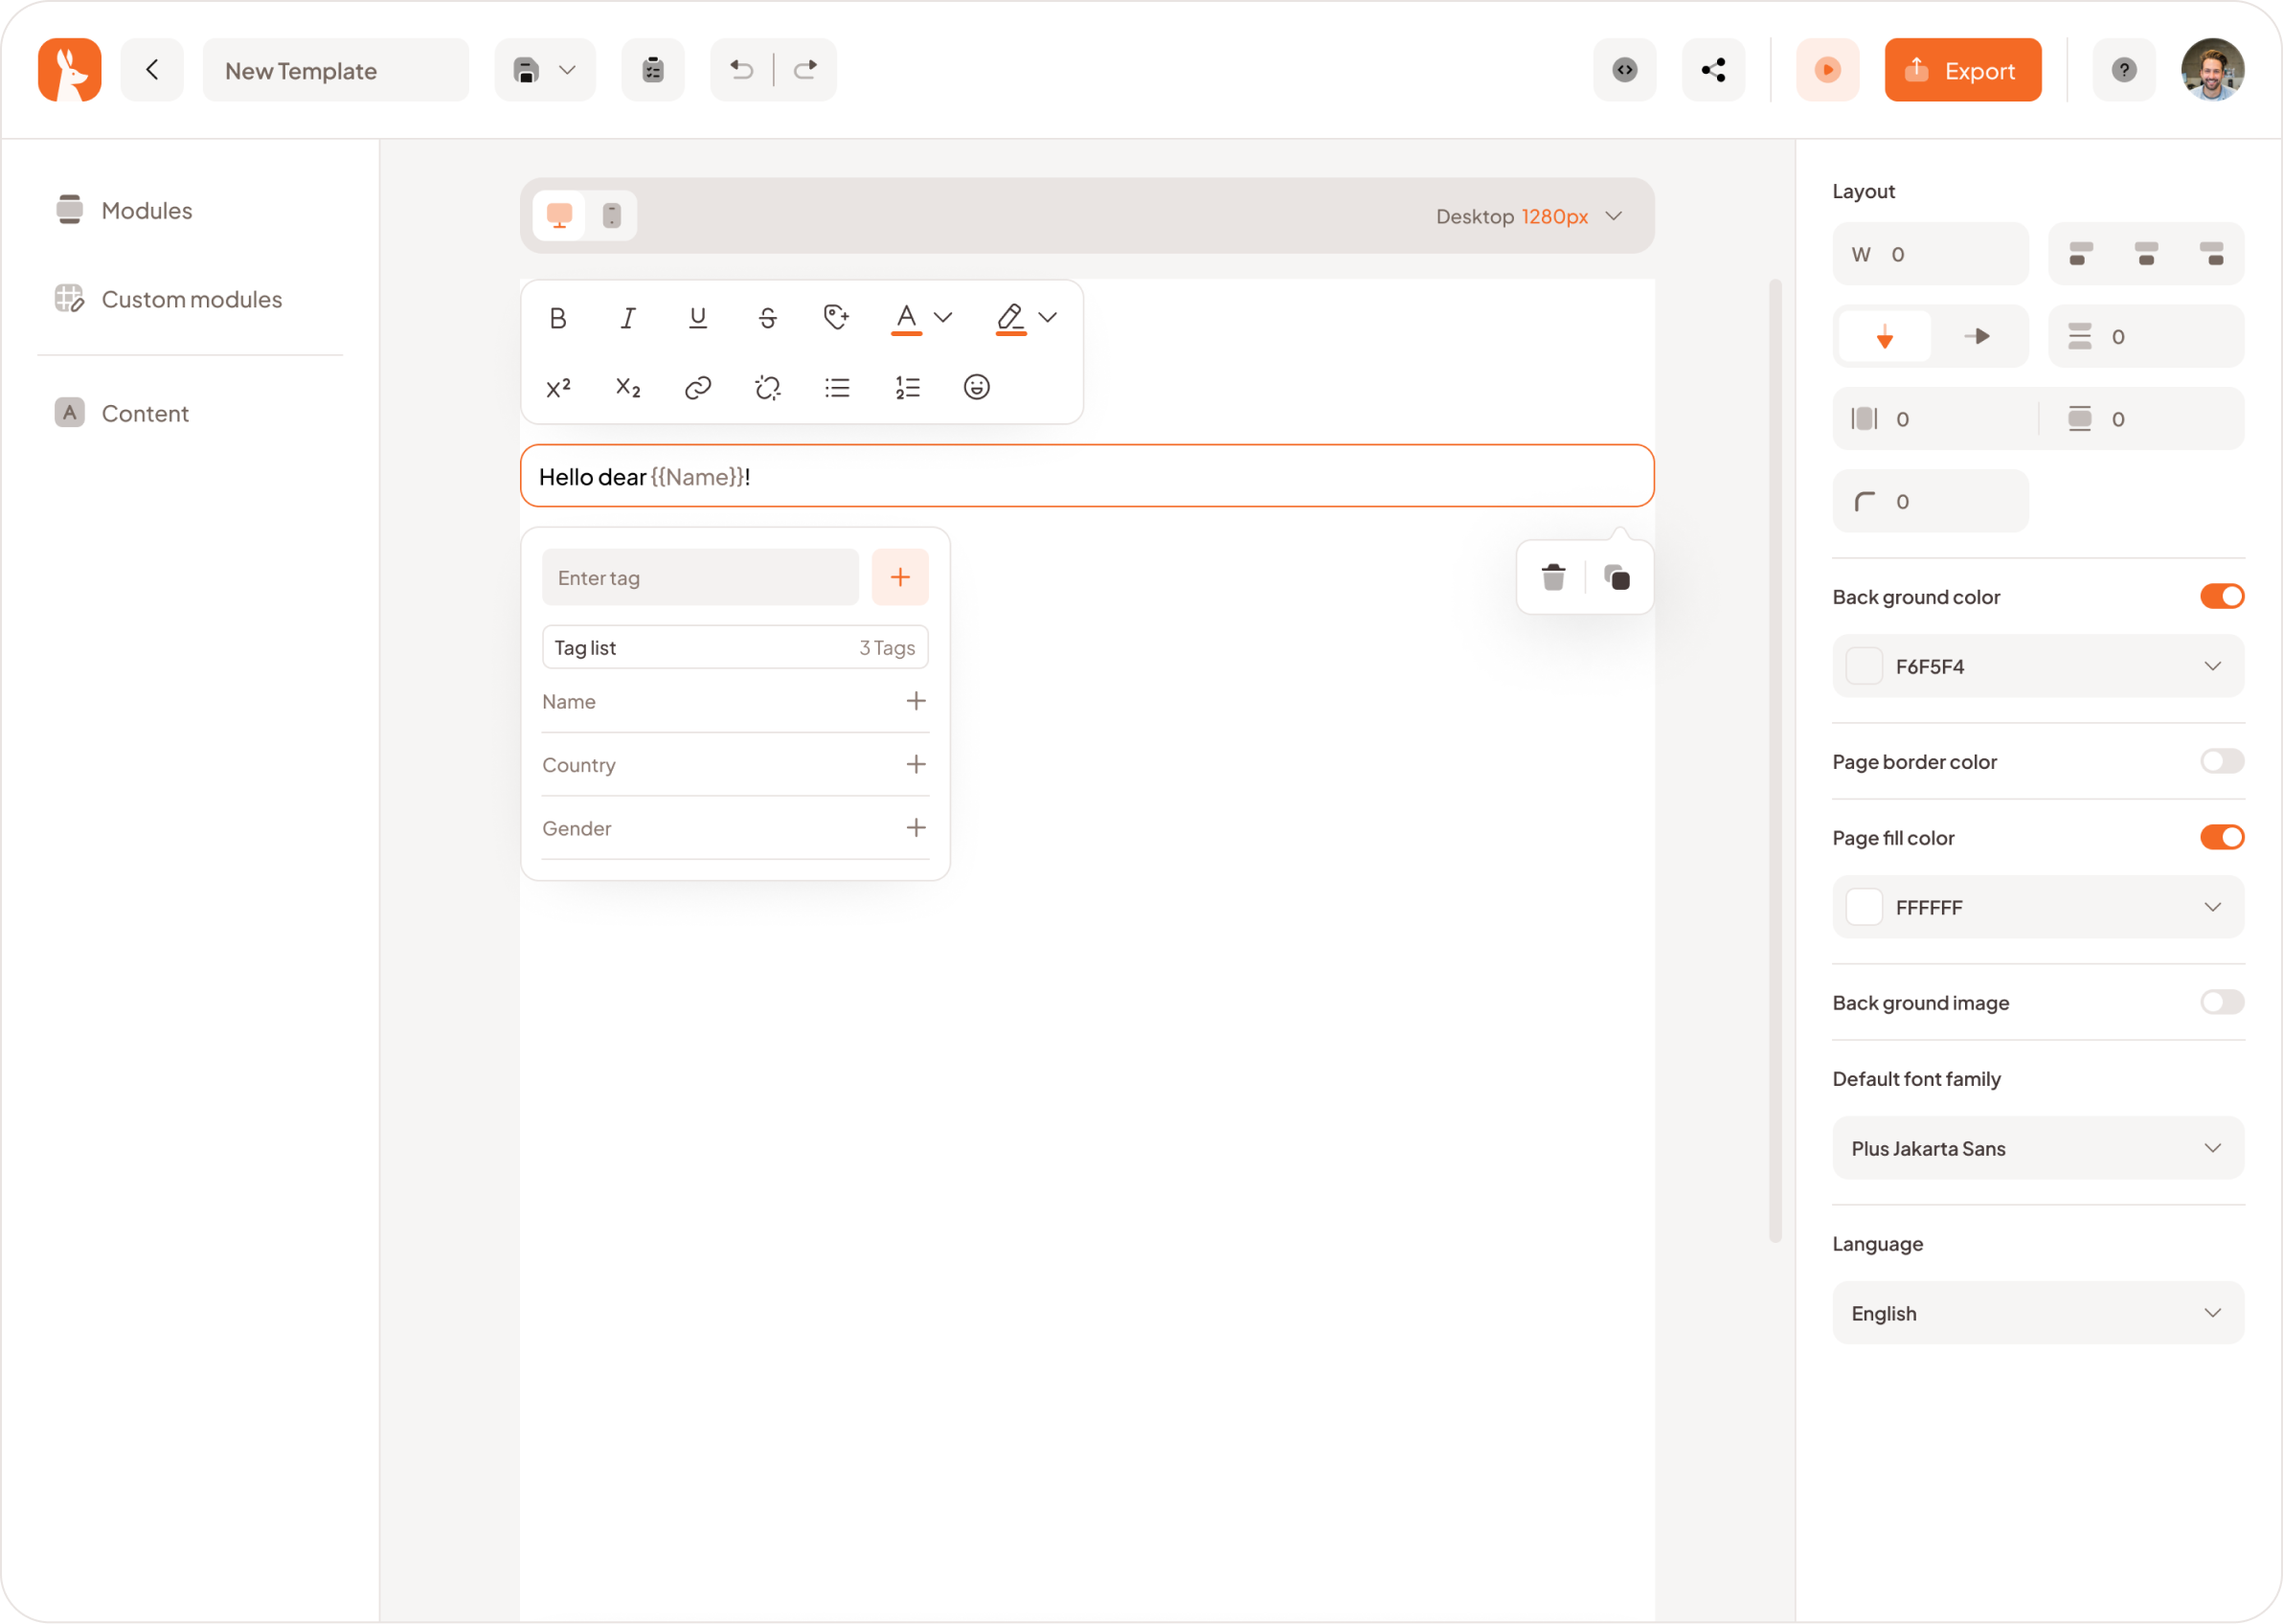Image resolution: width=2283 pixels, height=1624 pixels.
Task: Insert the Name tag with plus
Action: [x=916, y=701]
